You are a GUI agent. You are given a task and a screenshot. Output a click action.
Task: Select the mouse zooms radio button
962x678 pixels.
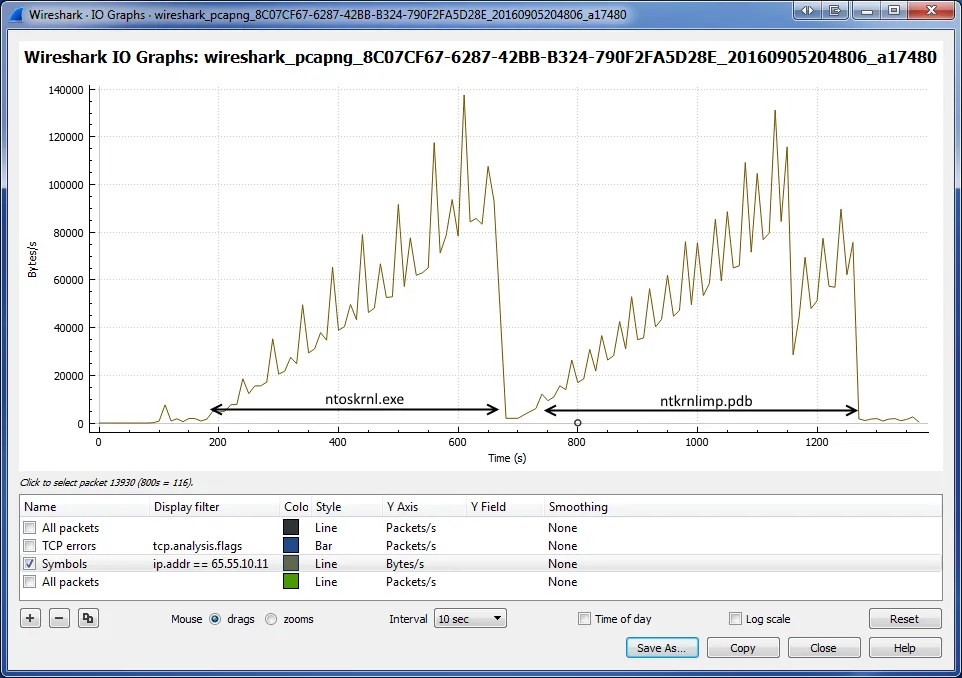[271, 619]
